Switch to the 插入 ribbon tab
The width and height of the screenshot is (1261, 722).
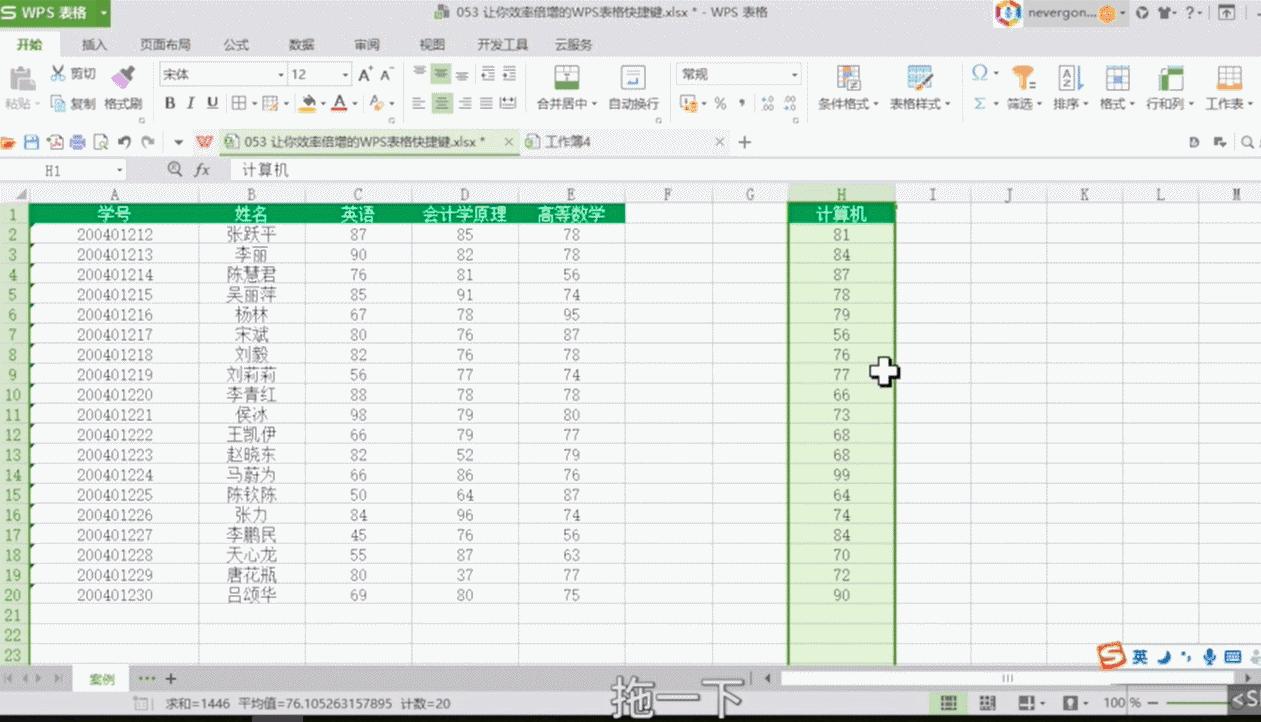coord(93,44)
